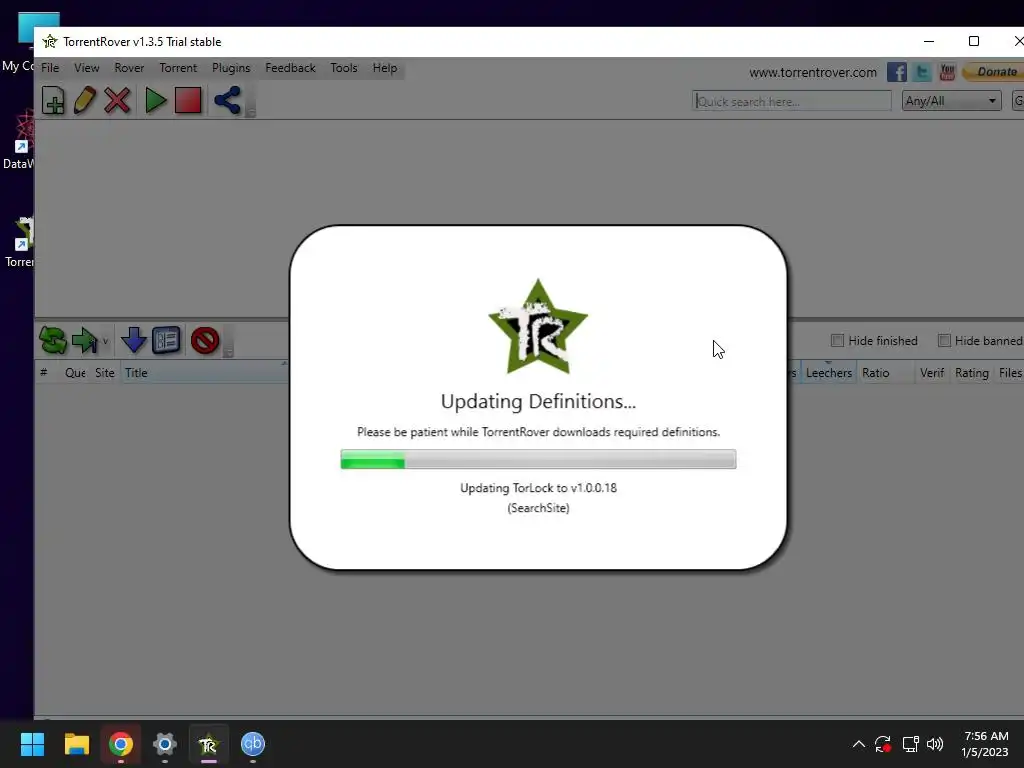Open the www.torrentrover.com link
Image resolution: width=1024 pixels, height=768 pixels.
(x=812, y=72)
